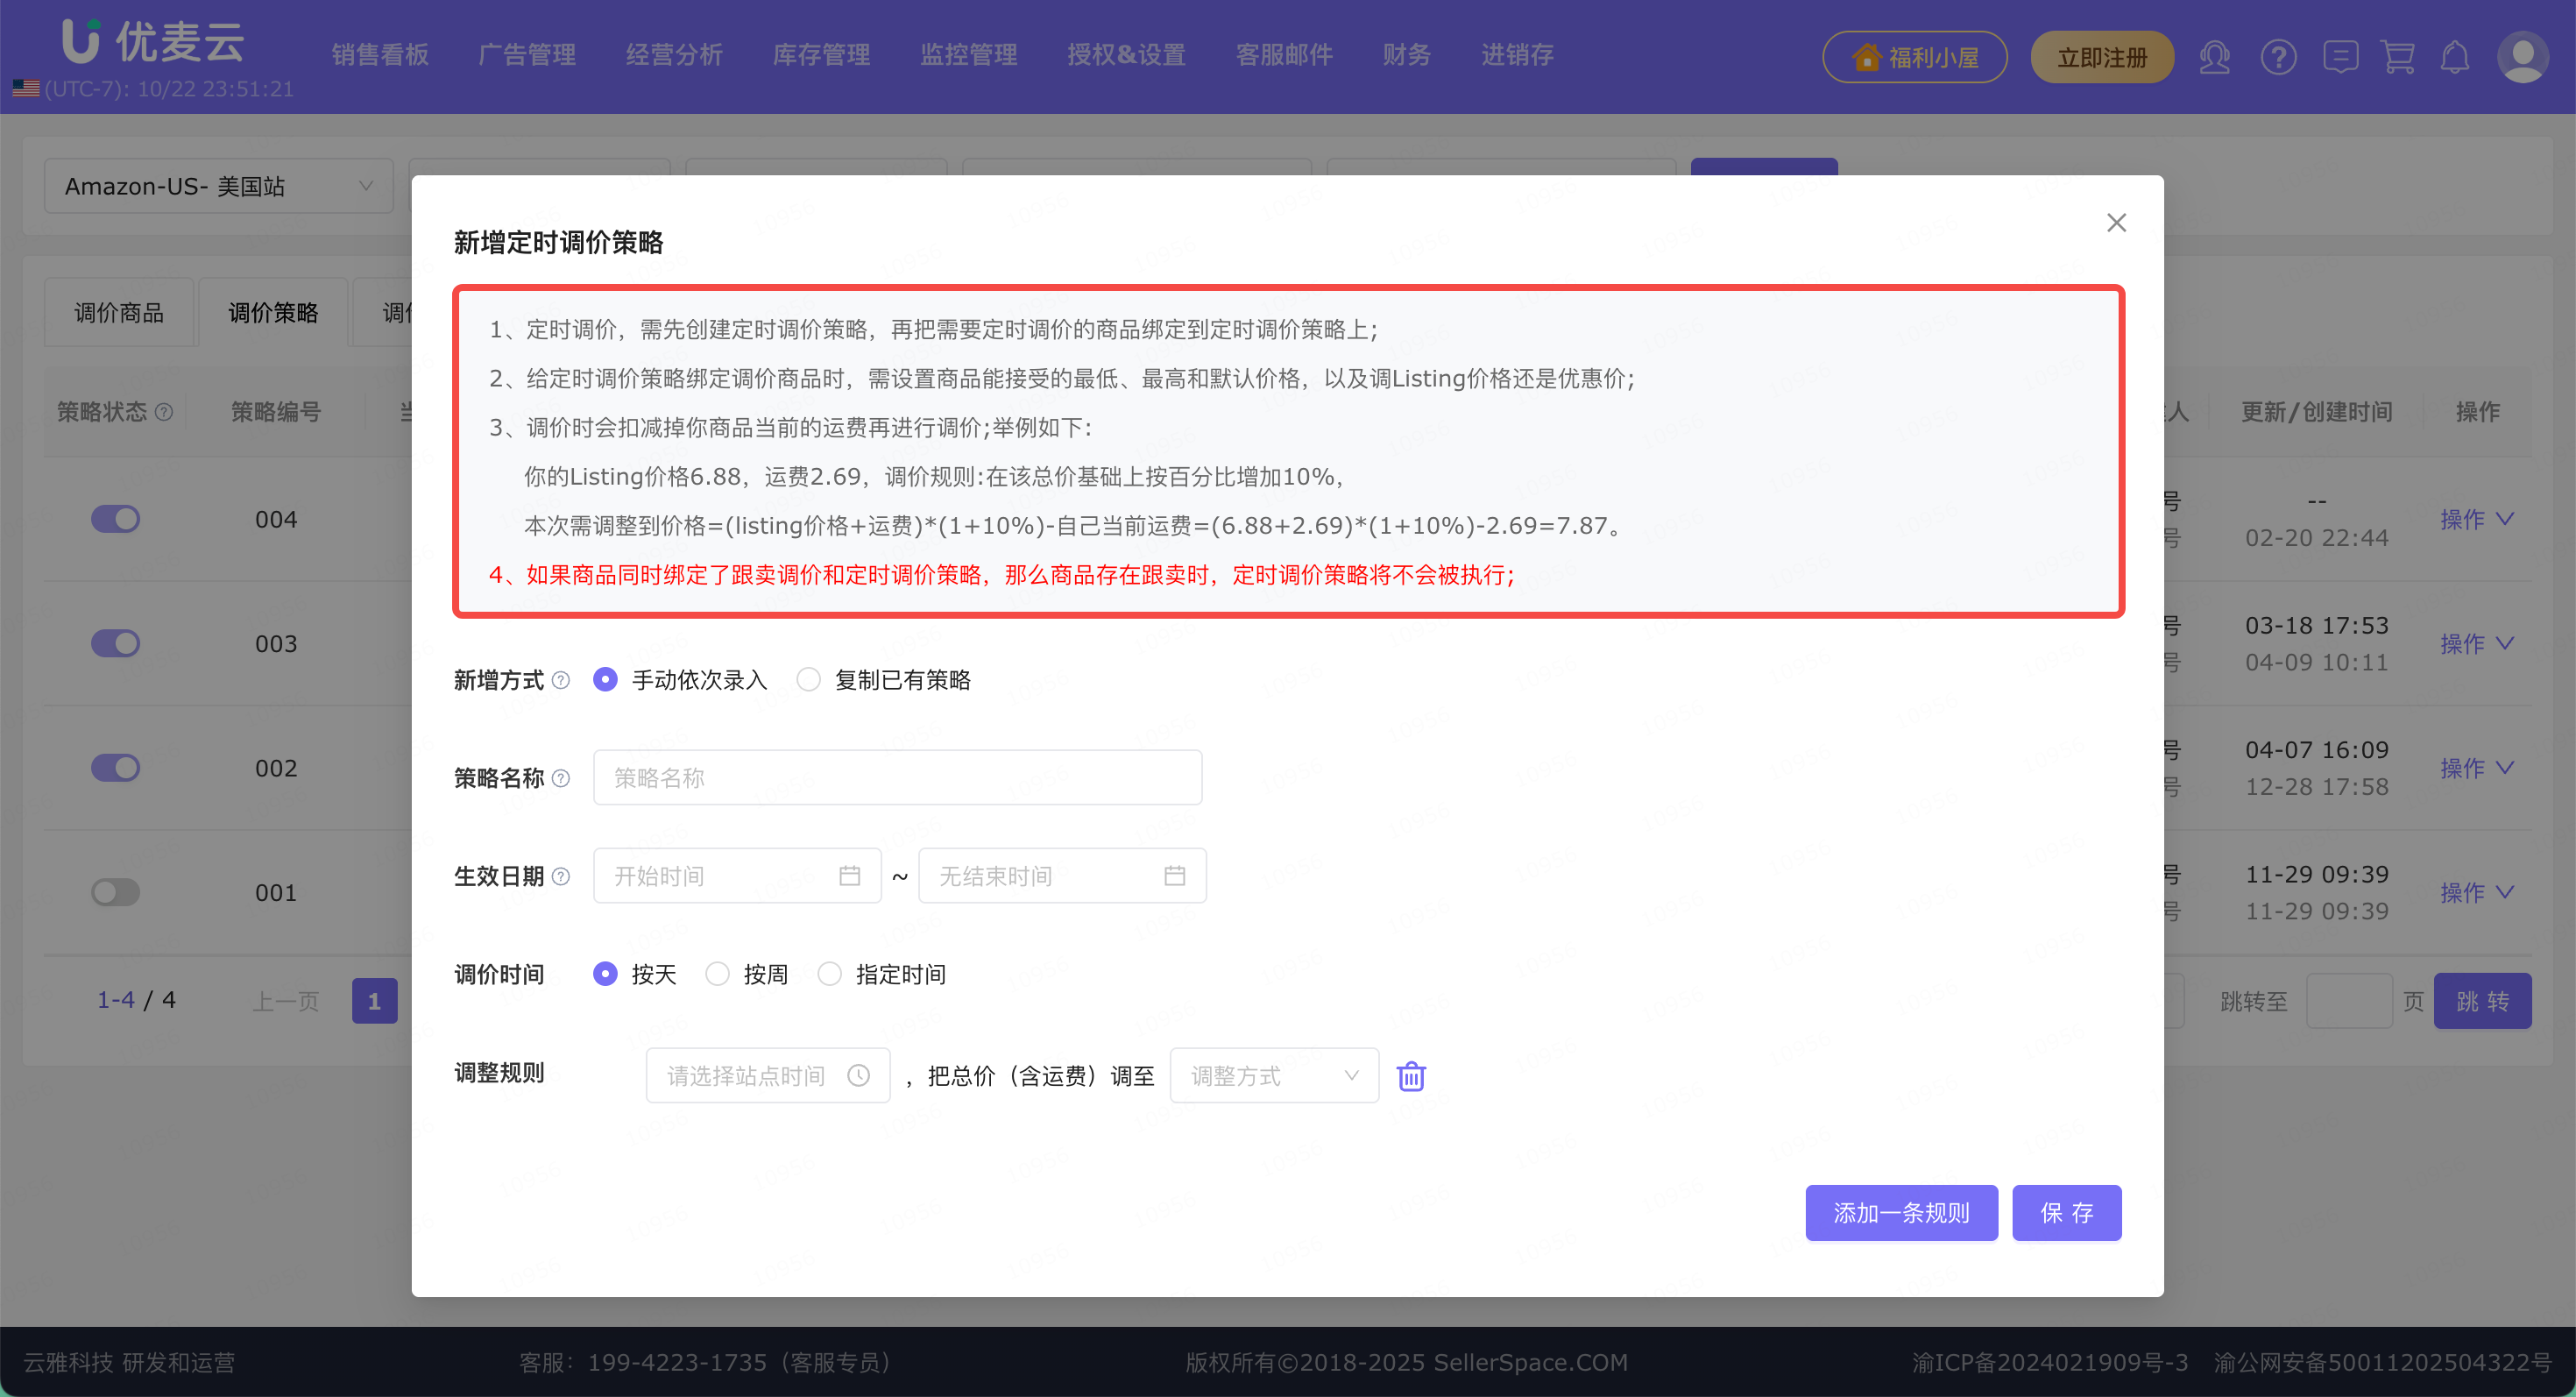Click help icon next to 策略名称 label
This screenshot has height=1397, width=2576.
point(561,778)
